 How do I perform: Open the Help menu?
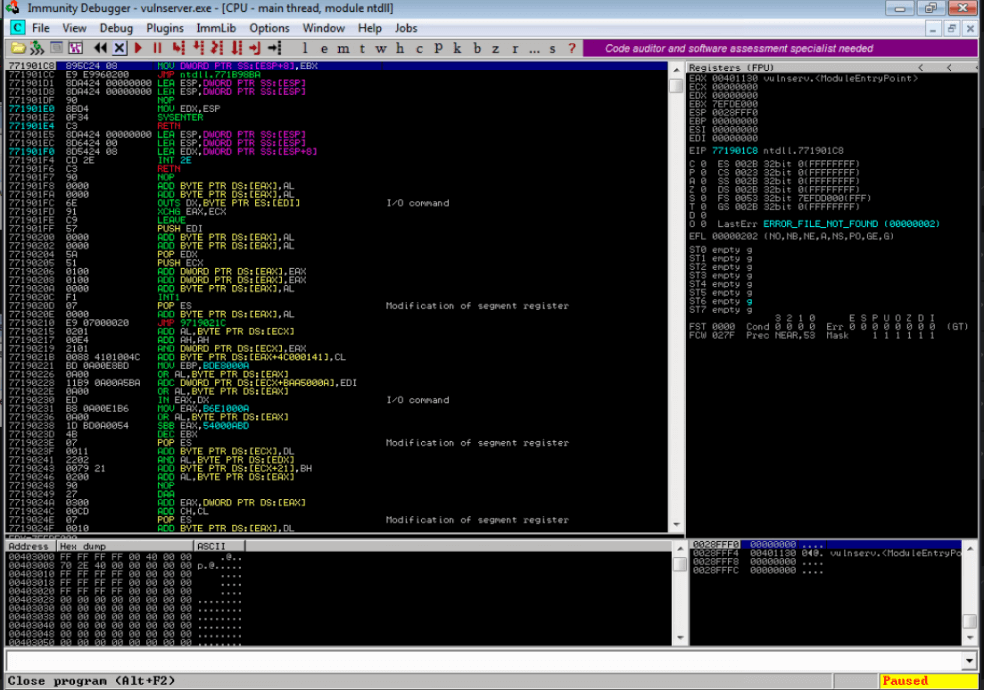pos(370,28)
